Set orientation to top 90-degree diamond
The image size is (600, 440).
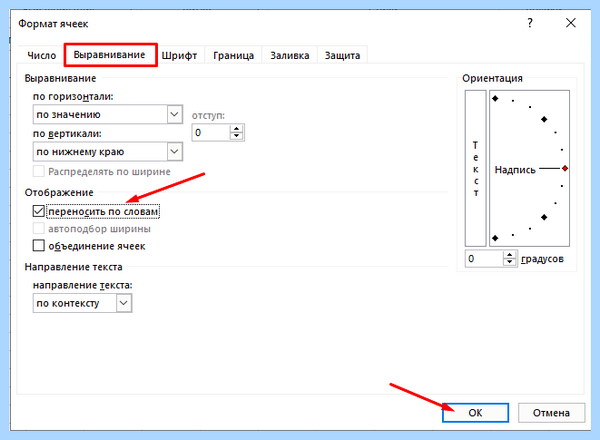pos(495,99)
